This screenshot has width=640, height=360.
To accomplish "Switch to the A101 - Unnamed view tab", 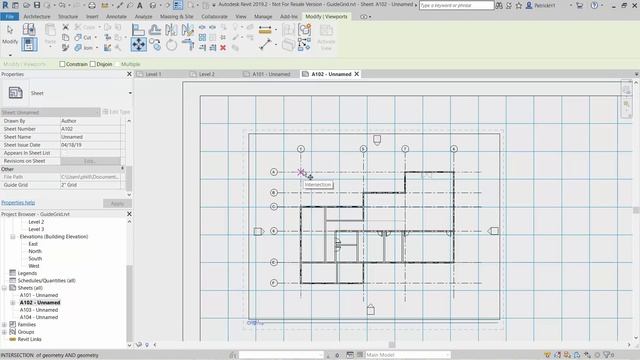I will pos(271,74).
